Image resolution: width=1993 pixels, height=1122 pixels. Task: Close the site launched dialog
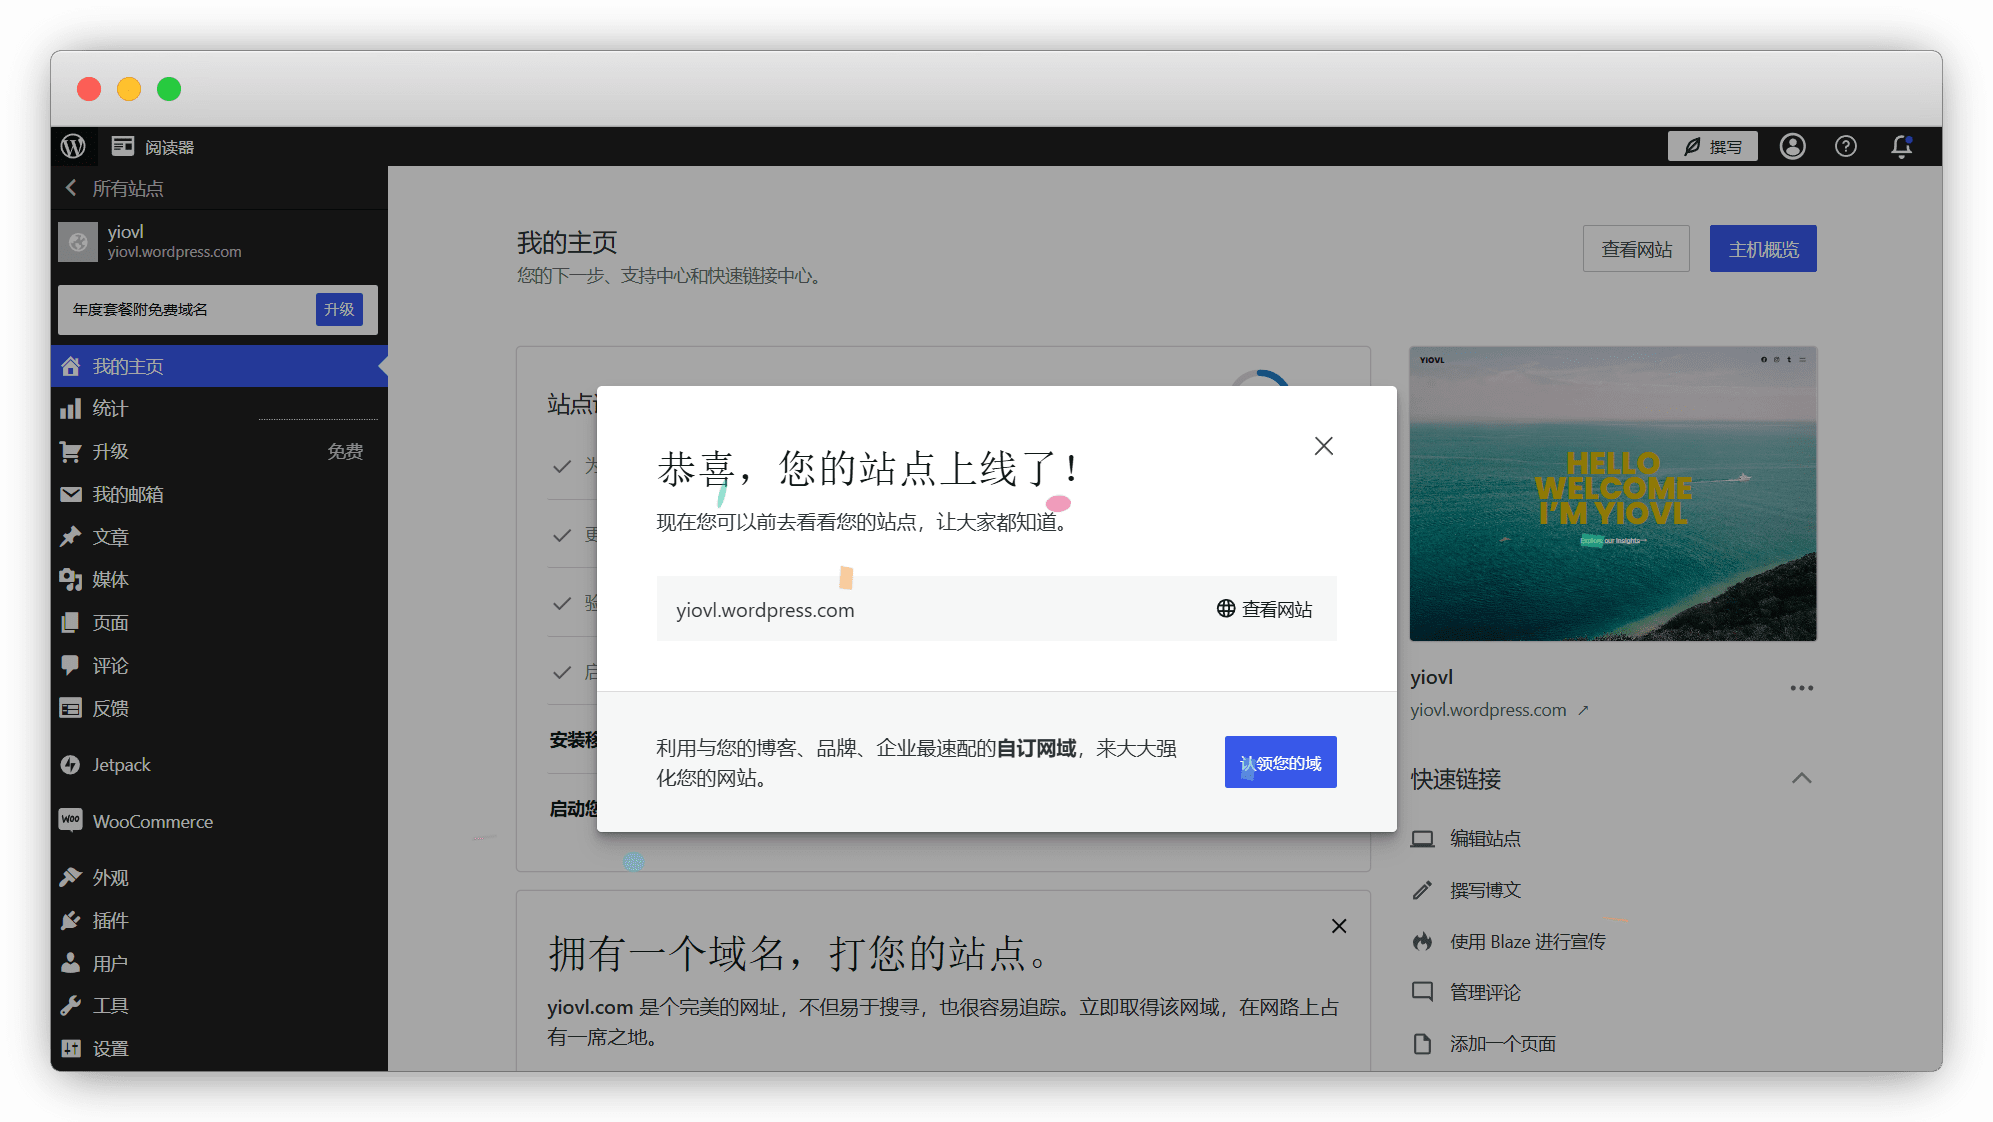(x=1323, y=446)
